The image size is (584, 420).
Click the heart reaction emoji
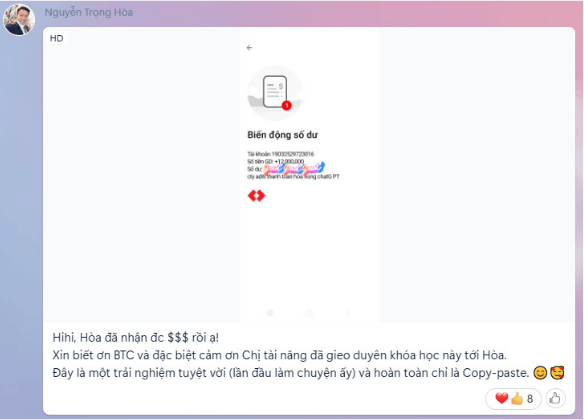501,398
